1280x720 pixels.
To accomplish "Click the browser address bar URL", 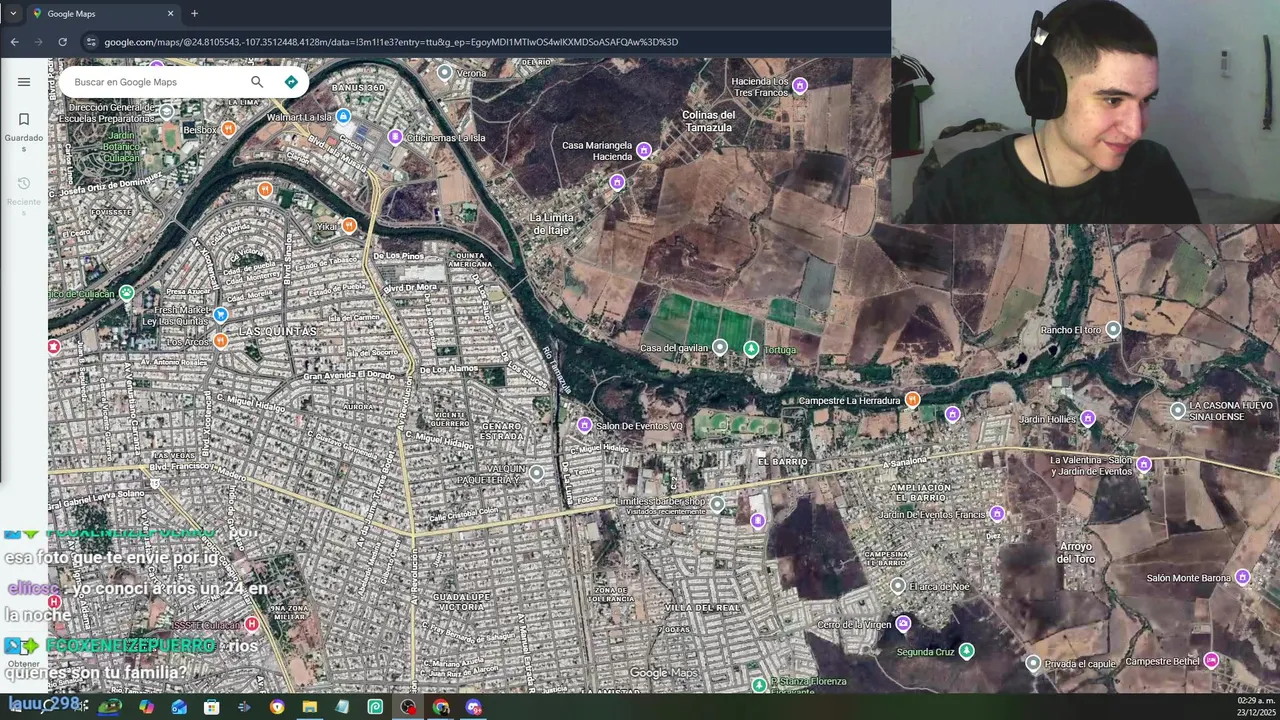I will tap(391, 42).
